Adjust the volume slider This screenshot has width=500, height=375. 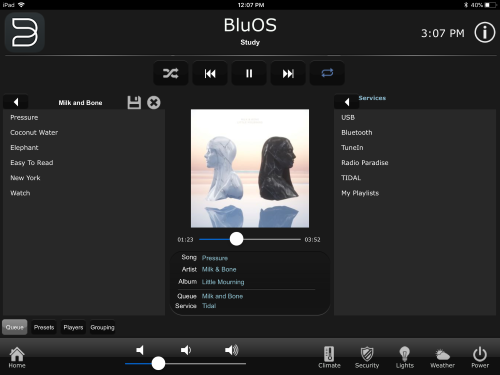click(186, 363)
